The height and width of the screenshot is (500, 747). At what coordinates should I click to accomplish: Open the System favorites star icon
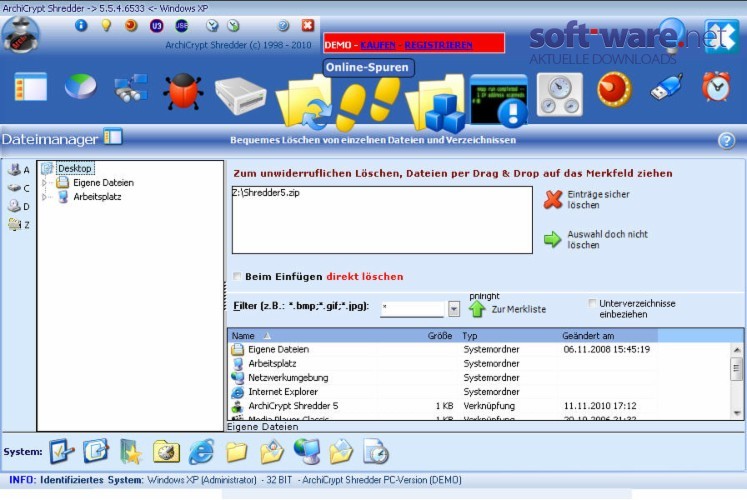pos(131,451)
